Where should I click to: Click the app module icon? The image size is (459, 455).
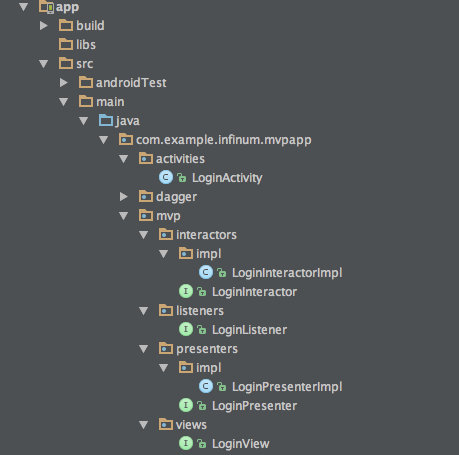pyautogui.click(x=46, y=7)
